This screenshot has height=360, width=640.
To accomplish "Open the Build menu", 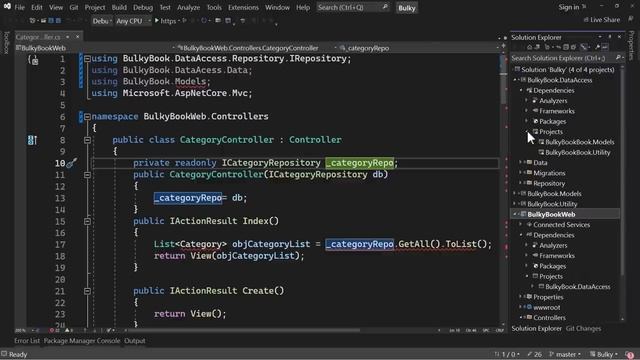I will pos(119,7).
